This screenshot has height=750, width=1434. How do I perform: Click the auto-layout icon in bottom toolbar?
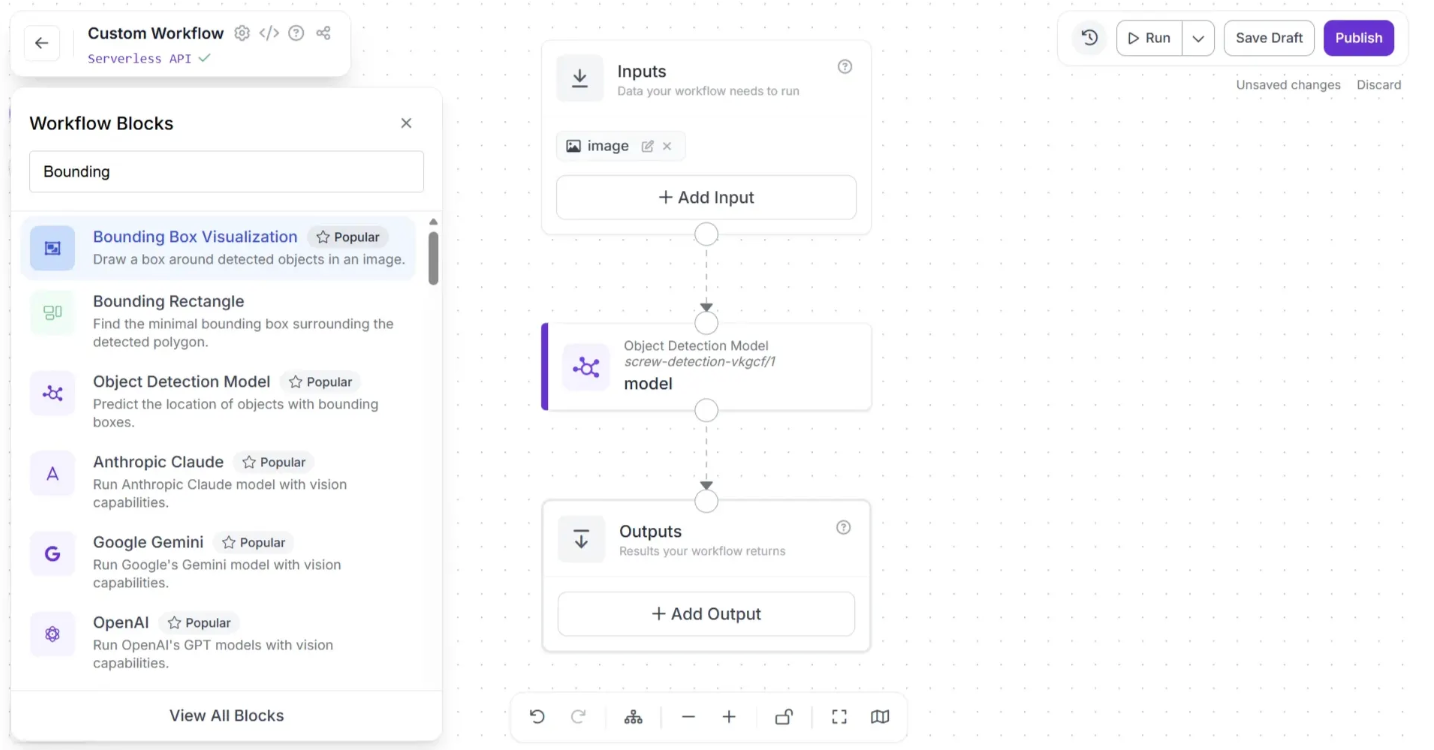click(633, 717)
